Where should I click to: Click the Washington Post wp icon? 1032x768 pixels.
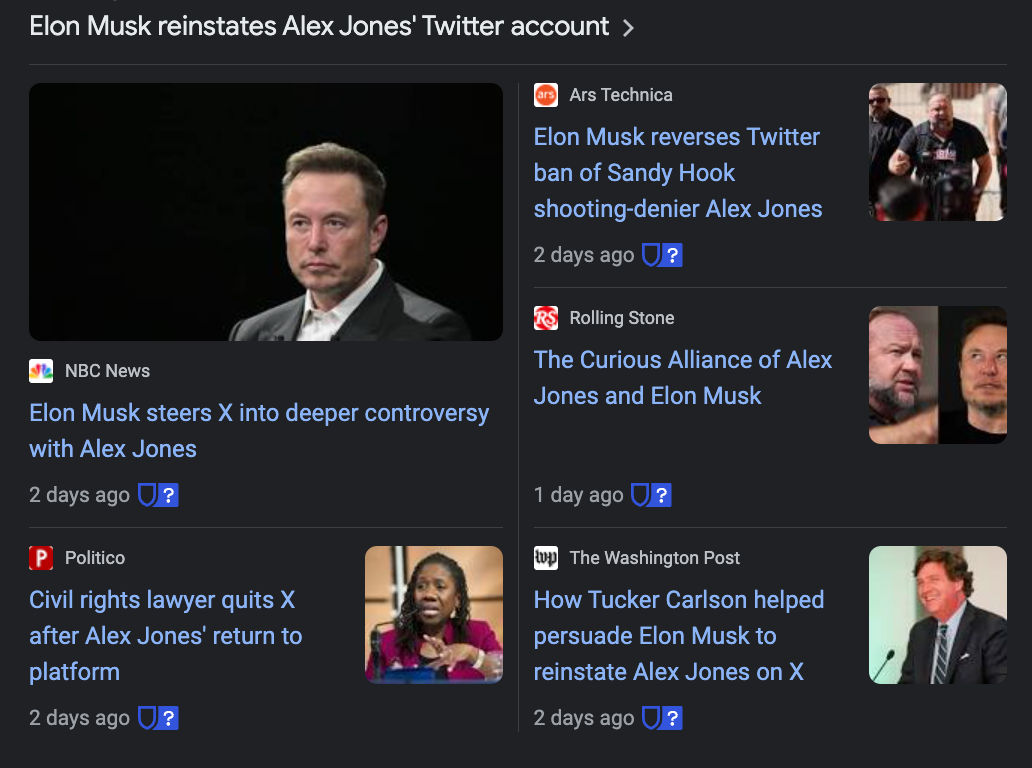[x=546, y=558]
